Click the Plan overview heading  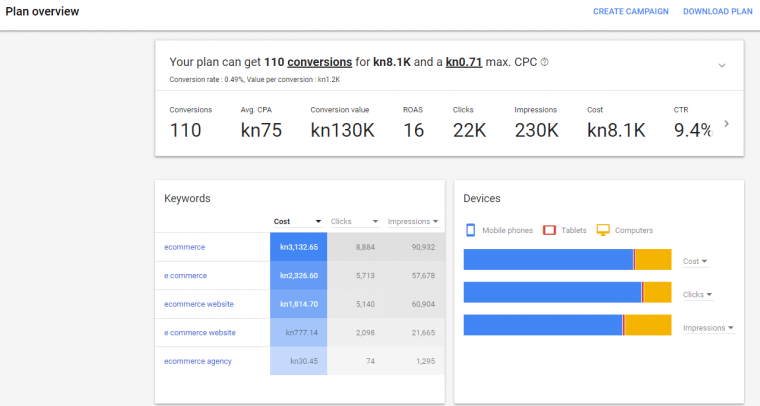click(42, 12)
